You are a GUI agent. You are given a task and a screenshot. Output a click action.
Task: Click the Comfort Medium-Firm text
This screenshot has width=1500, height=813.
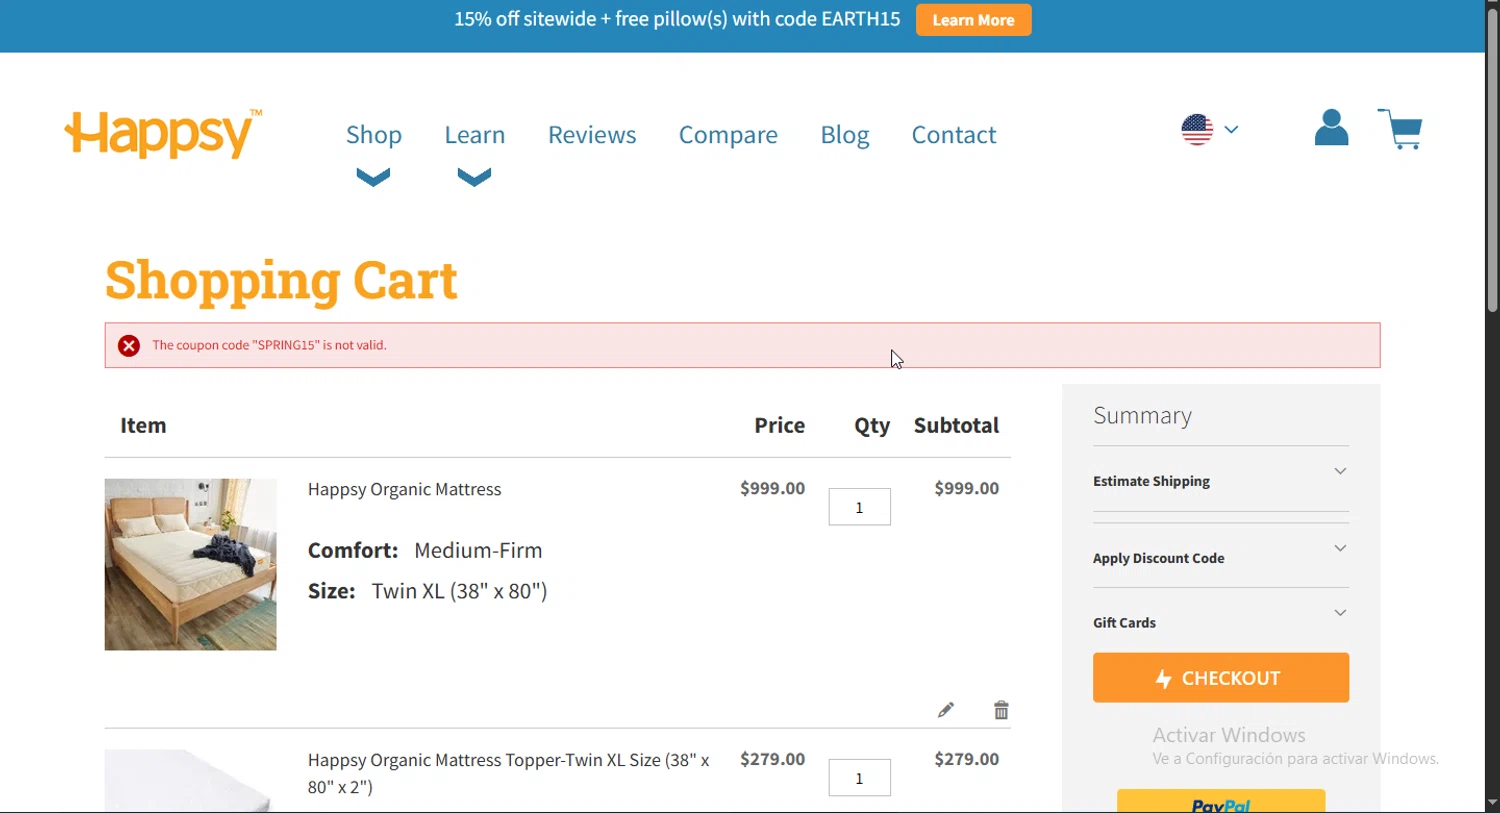point(425,550)
